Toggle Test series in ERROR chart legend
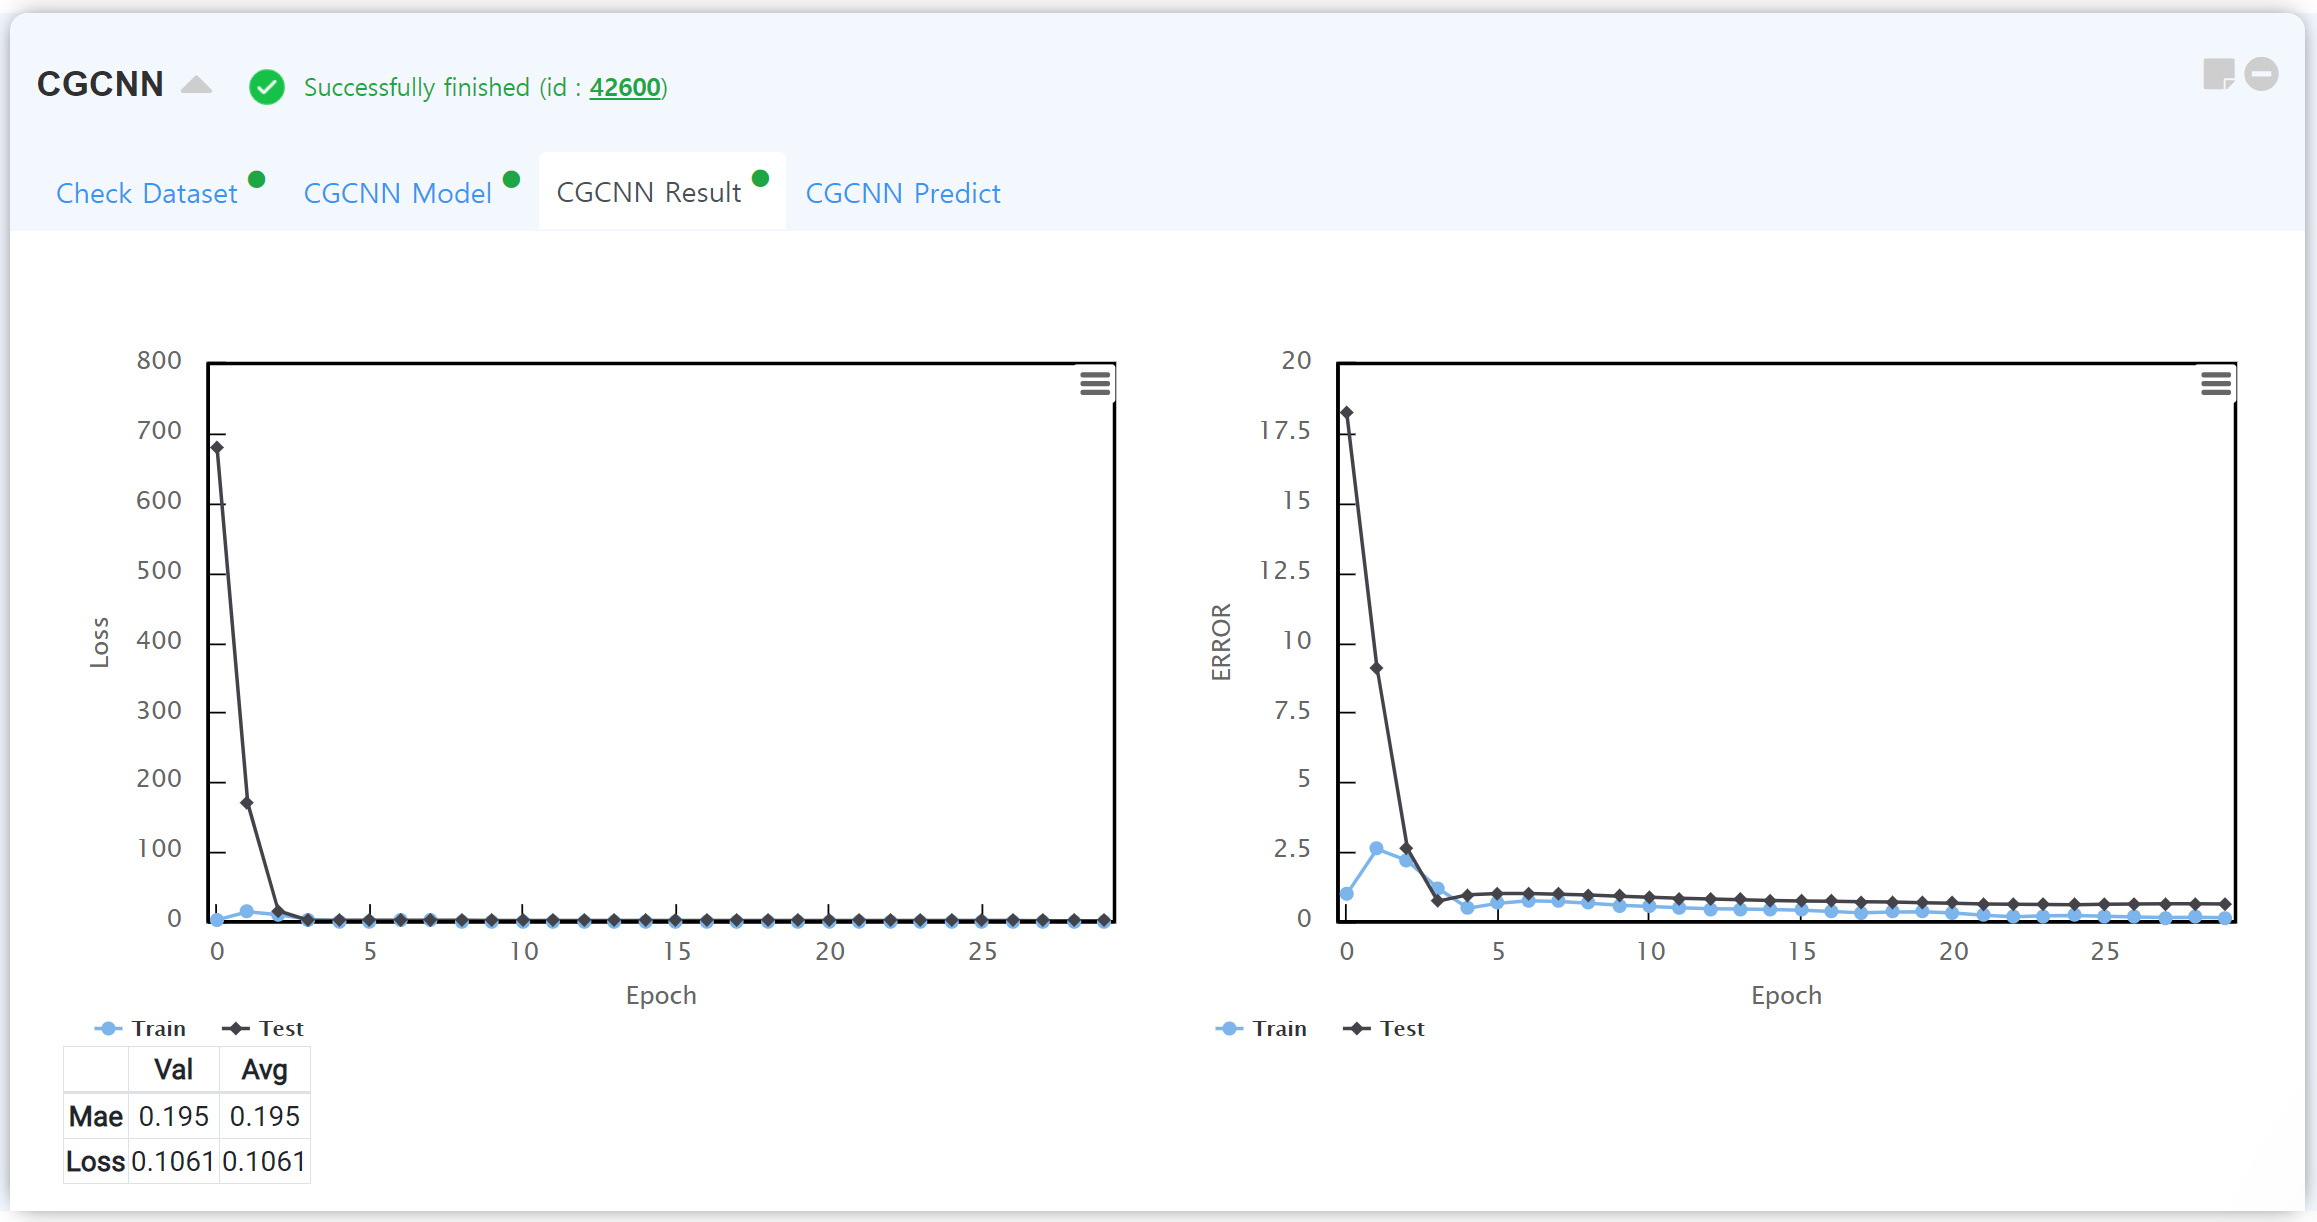The image size is (2317, 1222). (1385, 1029)
